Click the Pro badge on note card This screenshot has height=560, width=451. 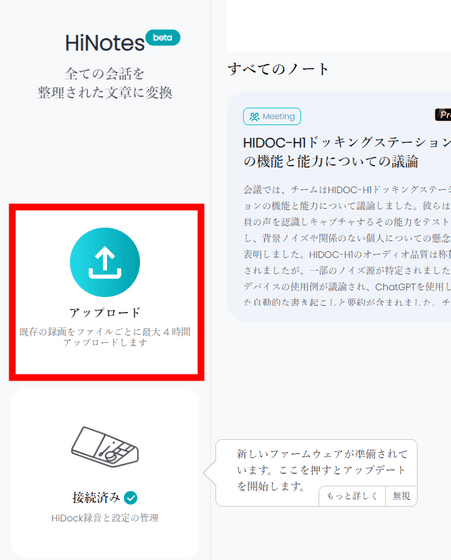click(443, 115)
